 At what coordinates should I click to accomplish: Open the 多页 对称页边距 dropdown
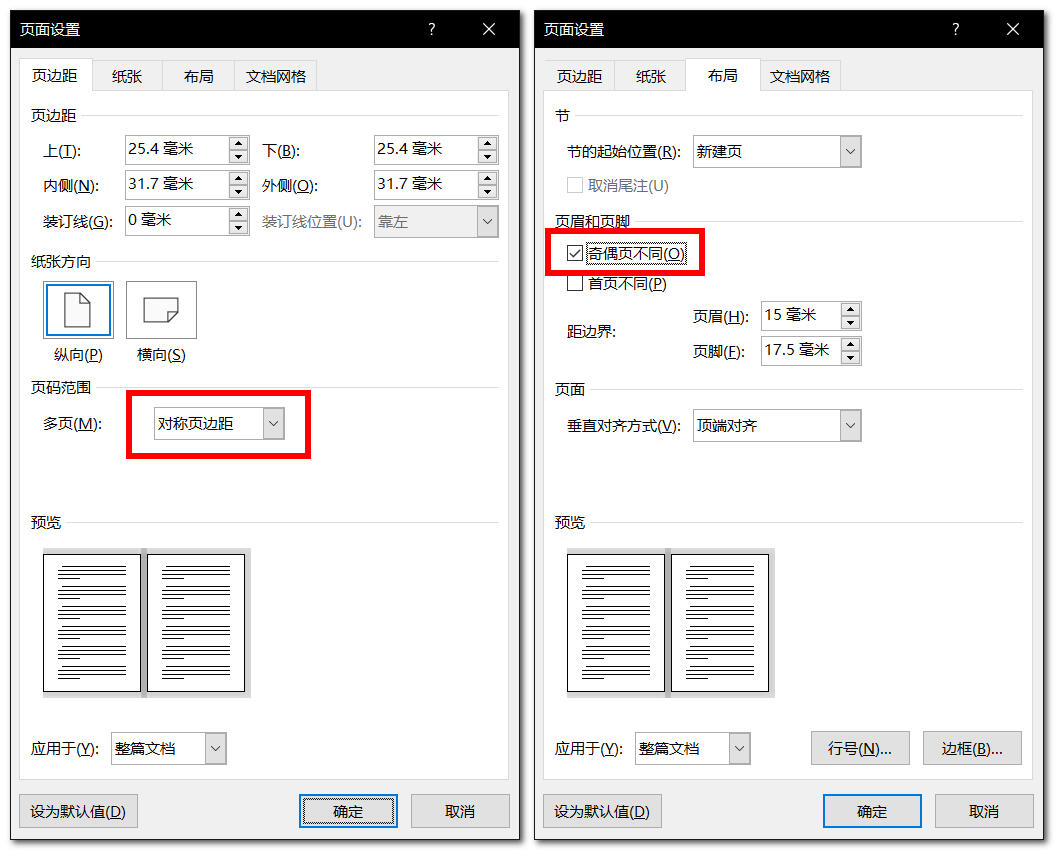click(x=273, y=424)
